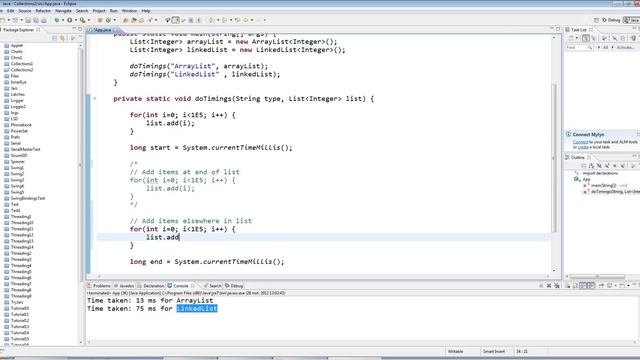Select doTimings method in Outline
The height and width of the screenshot is (360, 640).
pos(611,192)
